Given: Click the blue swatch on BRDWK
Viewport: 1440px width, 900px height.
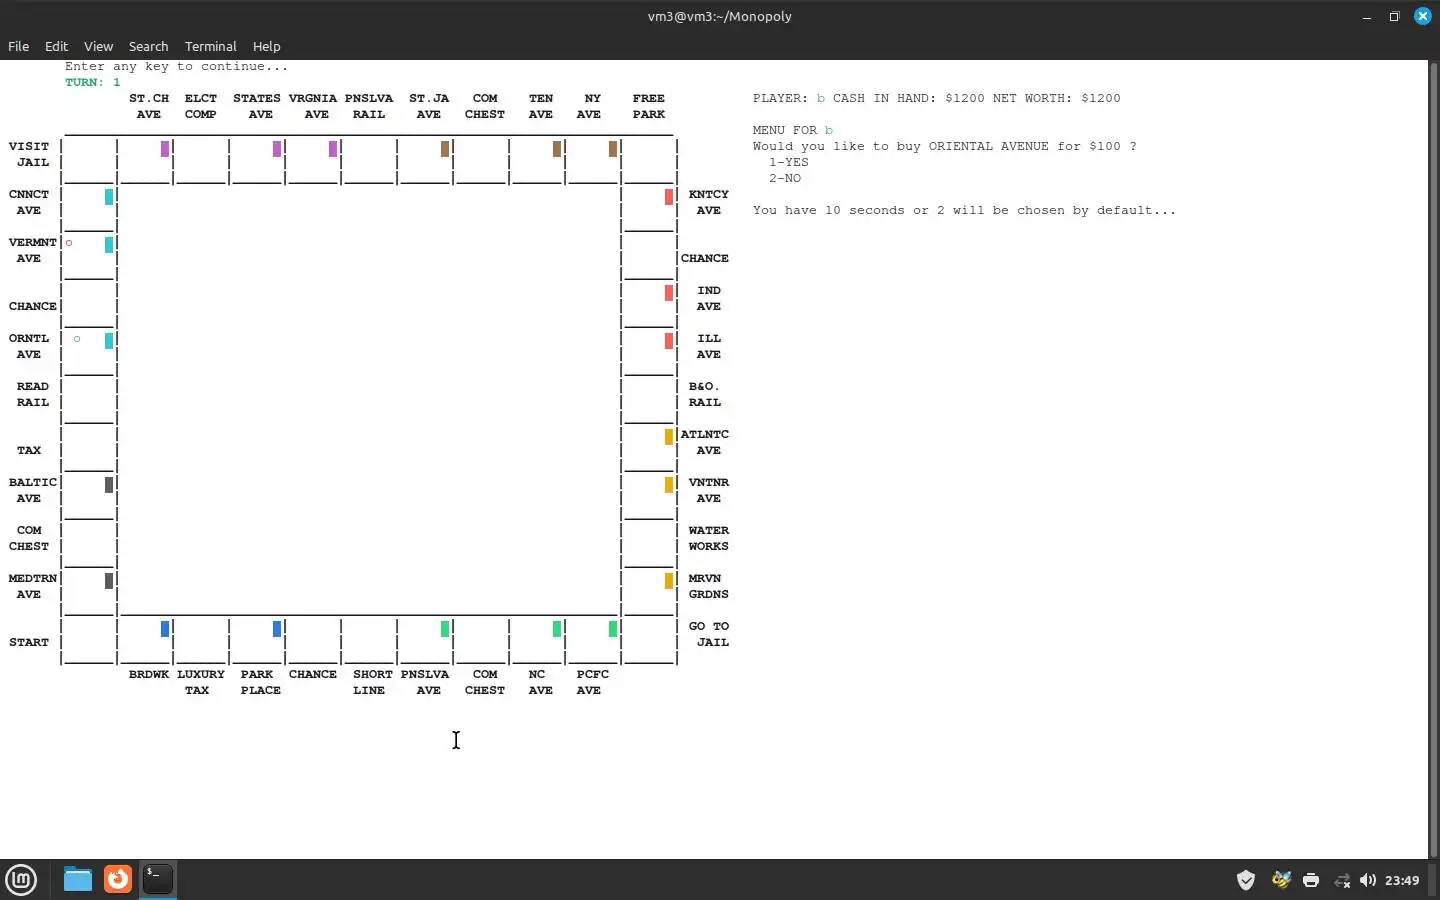Looking at the screenshot, I should [165, 629].
